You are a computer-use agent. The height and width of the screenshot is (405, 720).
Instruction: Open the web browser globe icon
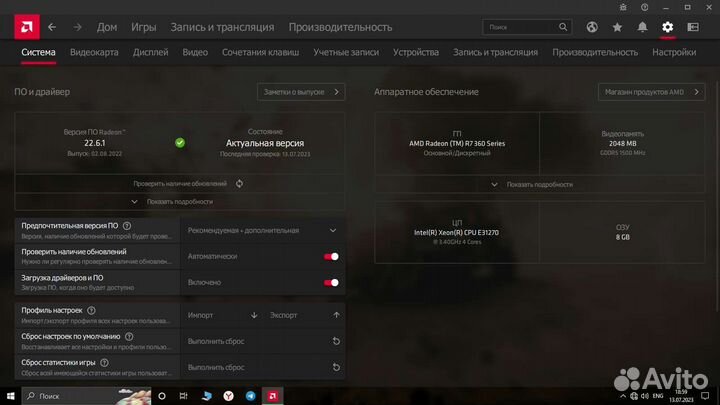tap(592, 27)
